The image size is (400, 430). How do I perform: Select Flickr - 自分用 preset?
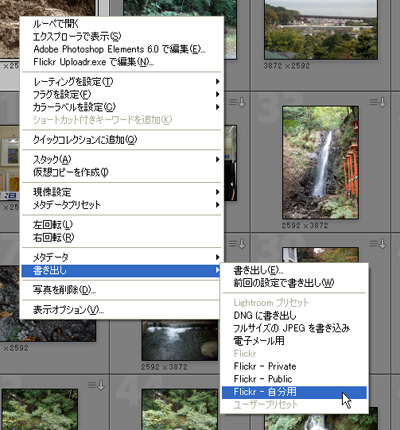(x=294, y=392)
